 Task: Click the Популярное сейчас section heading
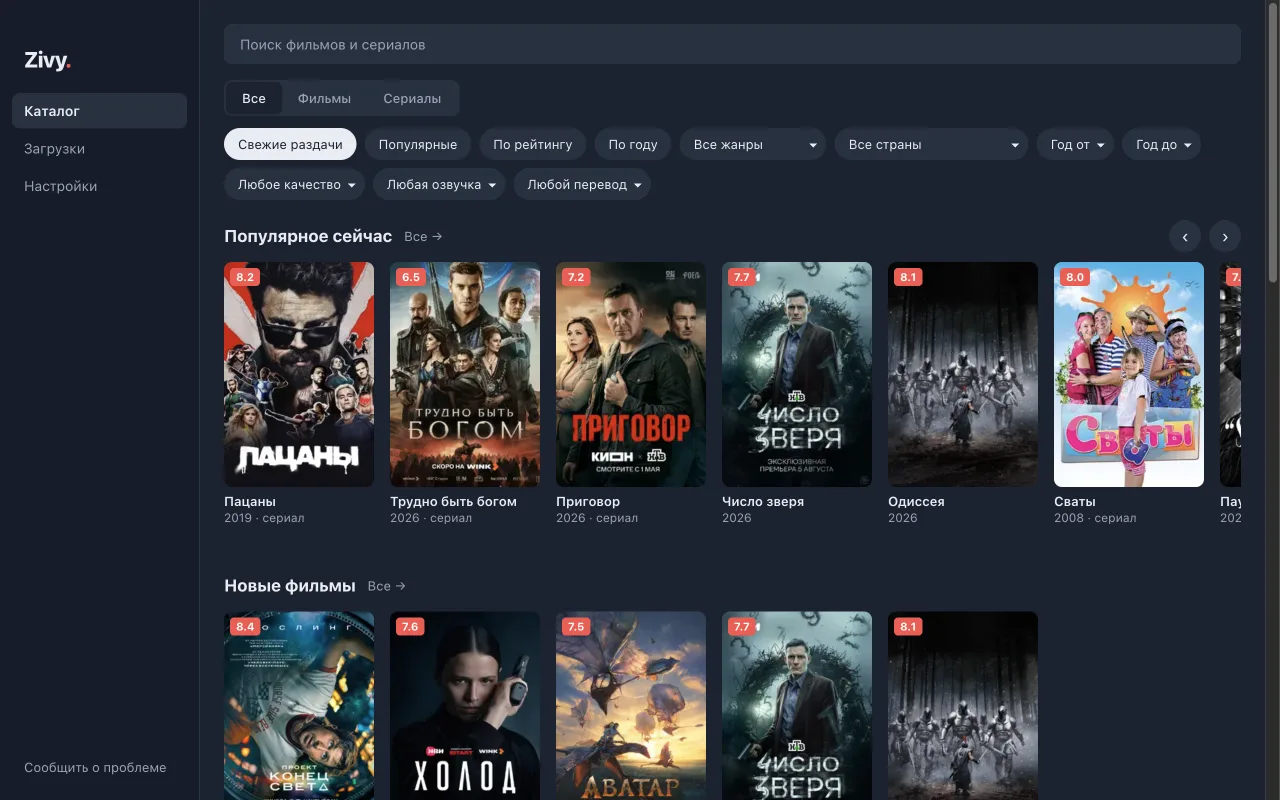click(308, 237)
